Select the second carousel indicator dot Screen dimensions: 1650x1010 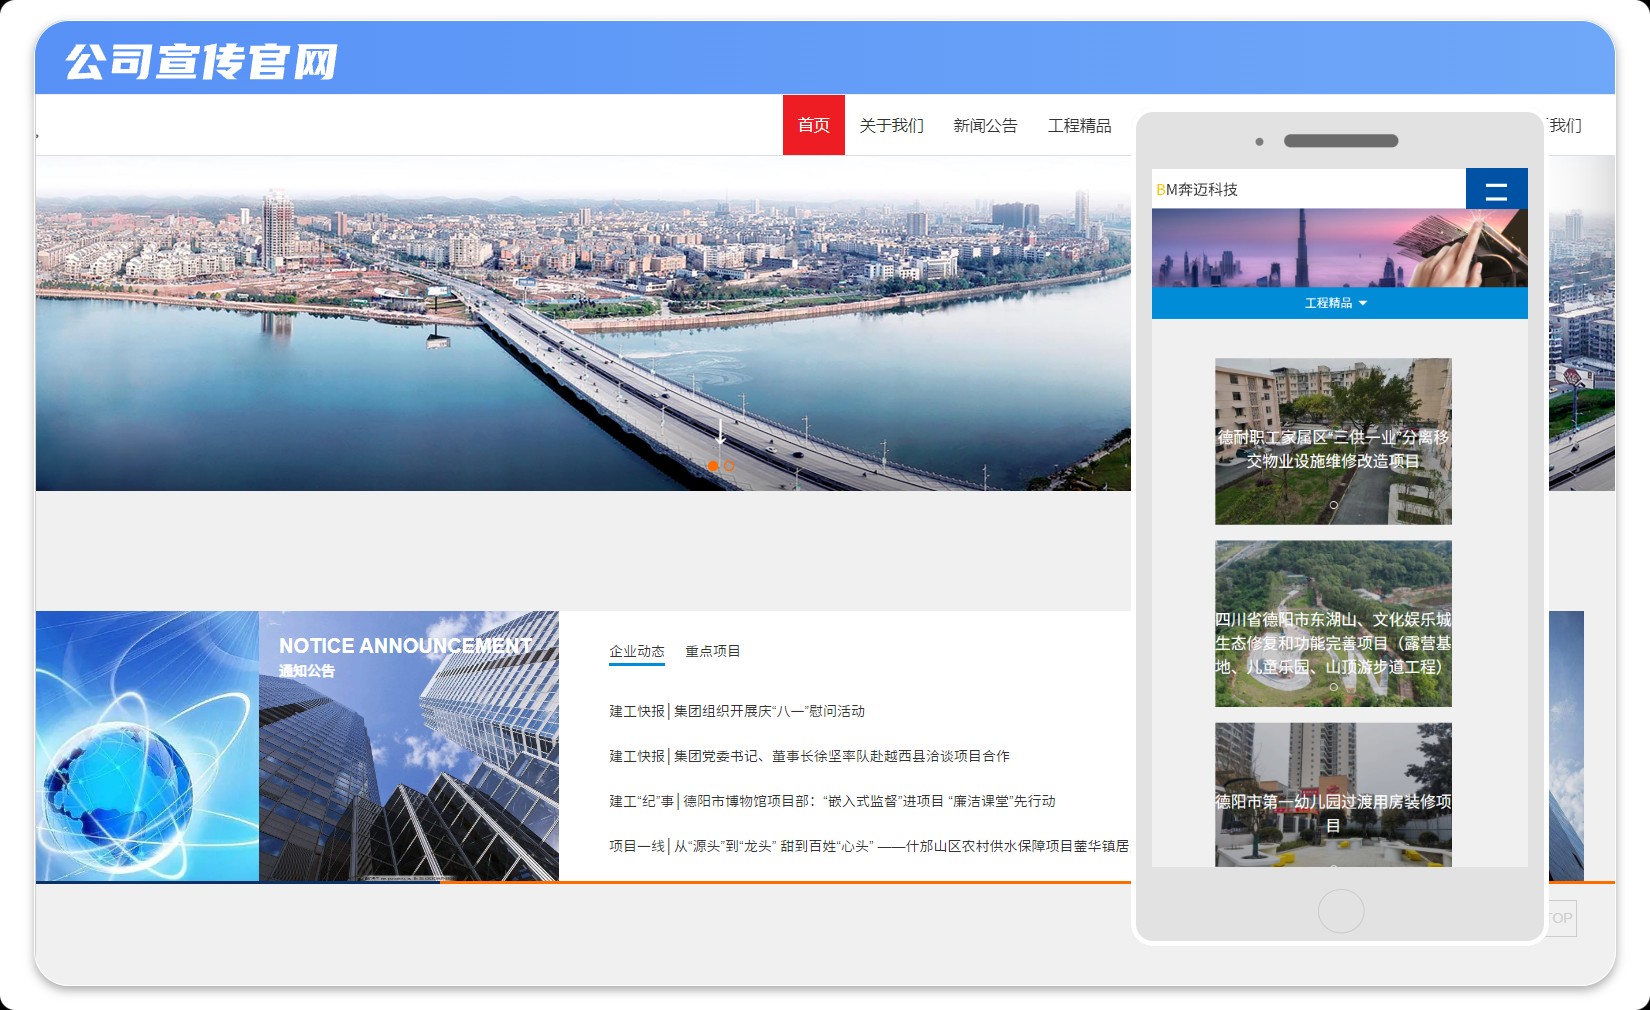[729, 466]
